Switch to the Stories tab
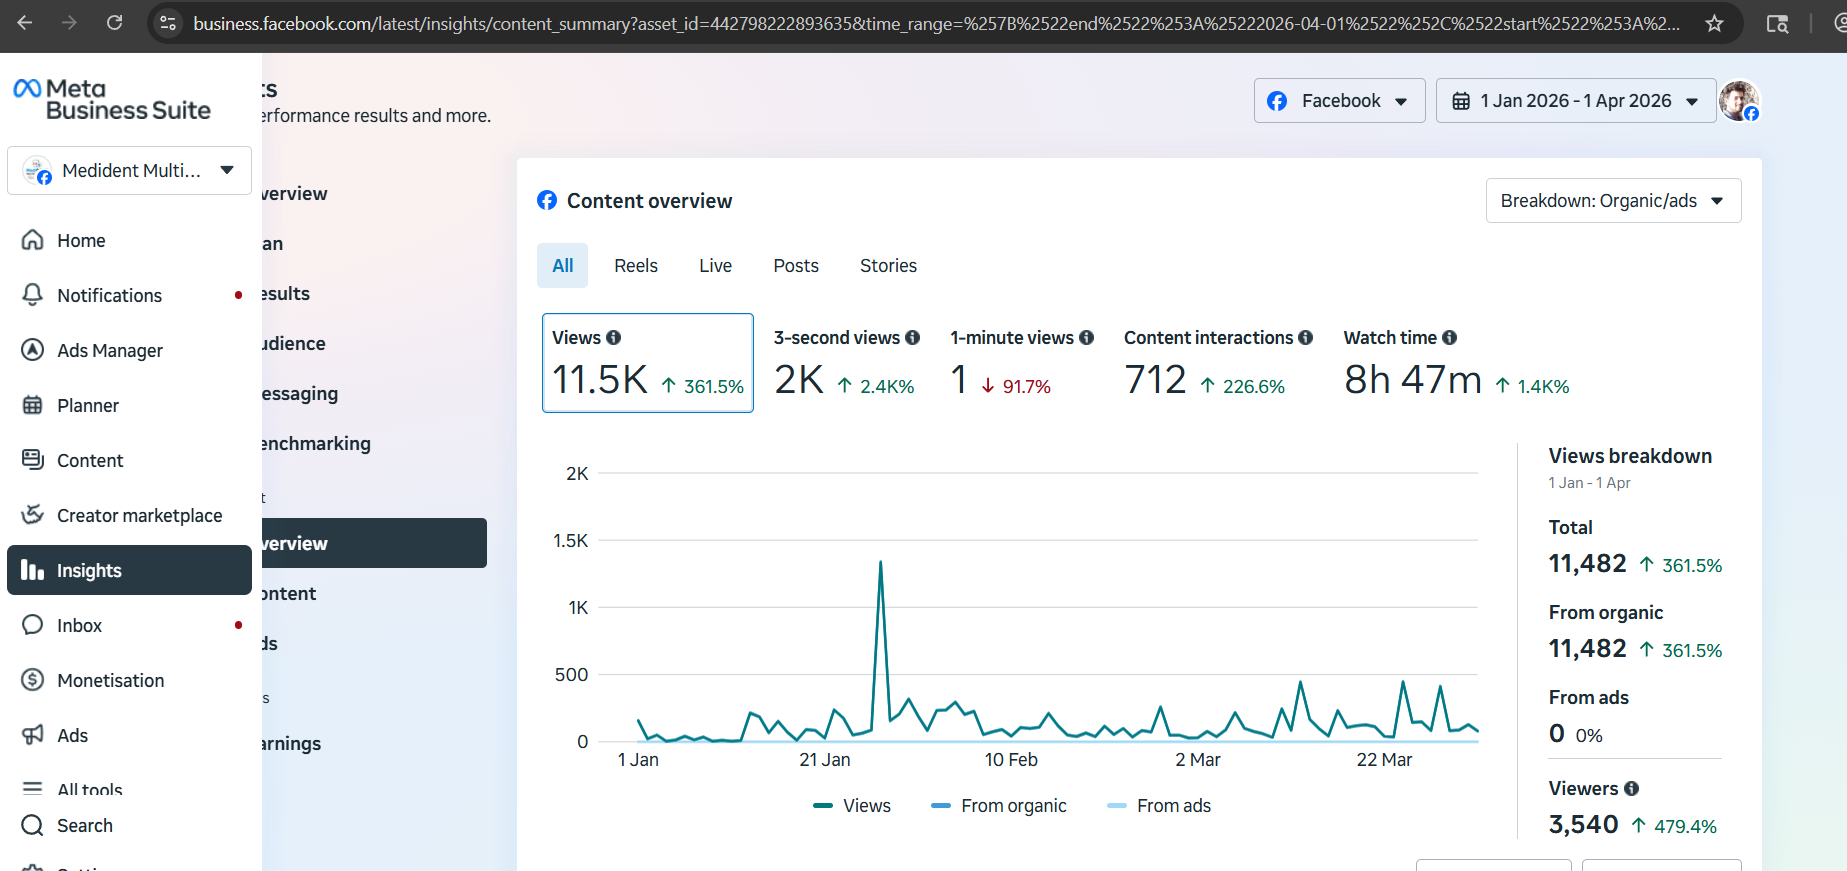 (x=889, y=266)
